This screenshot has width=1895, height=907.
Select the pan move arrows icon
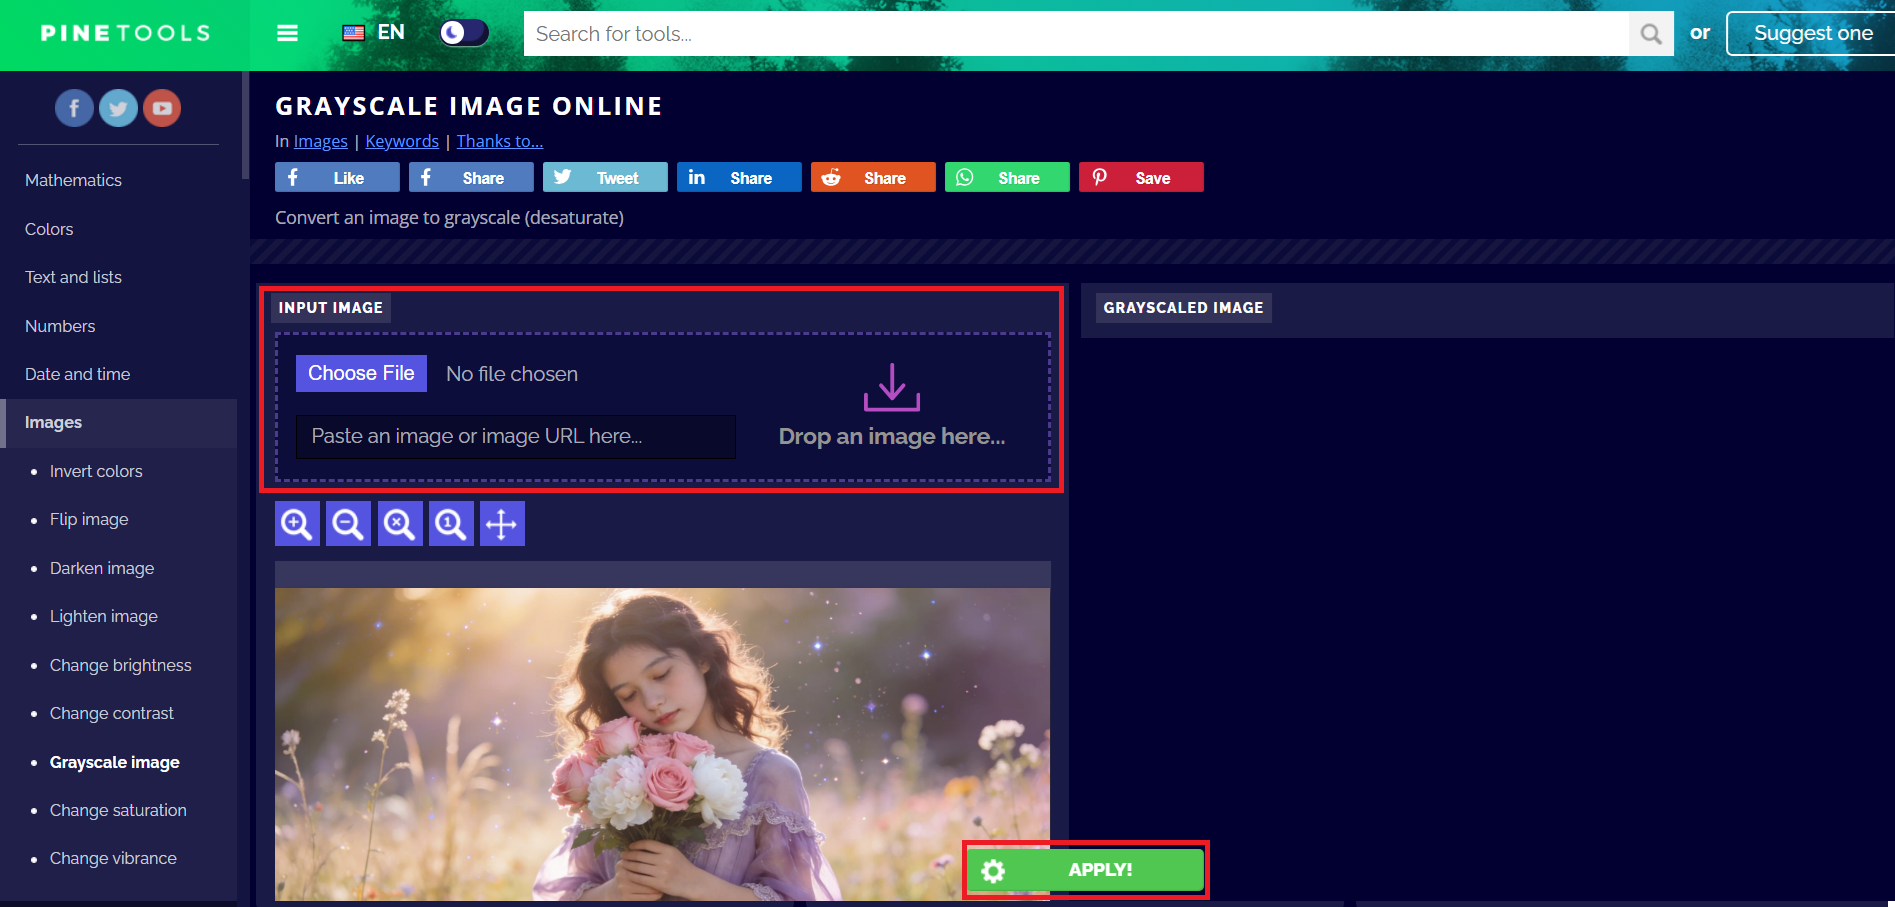(502, 524)
